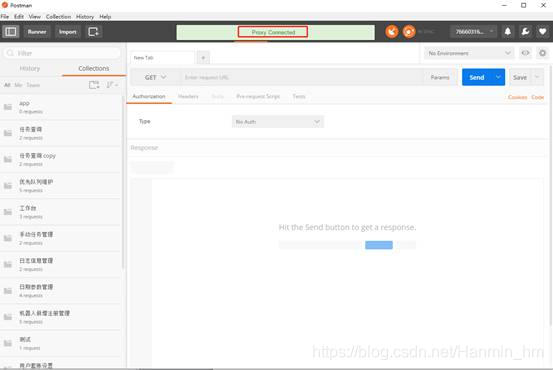Open the Collection menu
This screenshot has width=553, height=370.
pyautogui.click(x=59, y=16)
